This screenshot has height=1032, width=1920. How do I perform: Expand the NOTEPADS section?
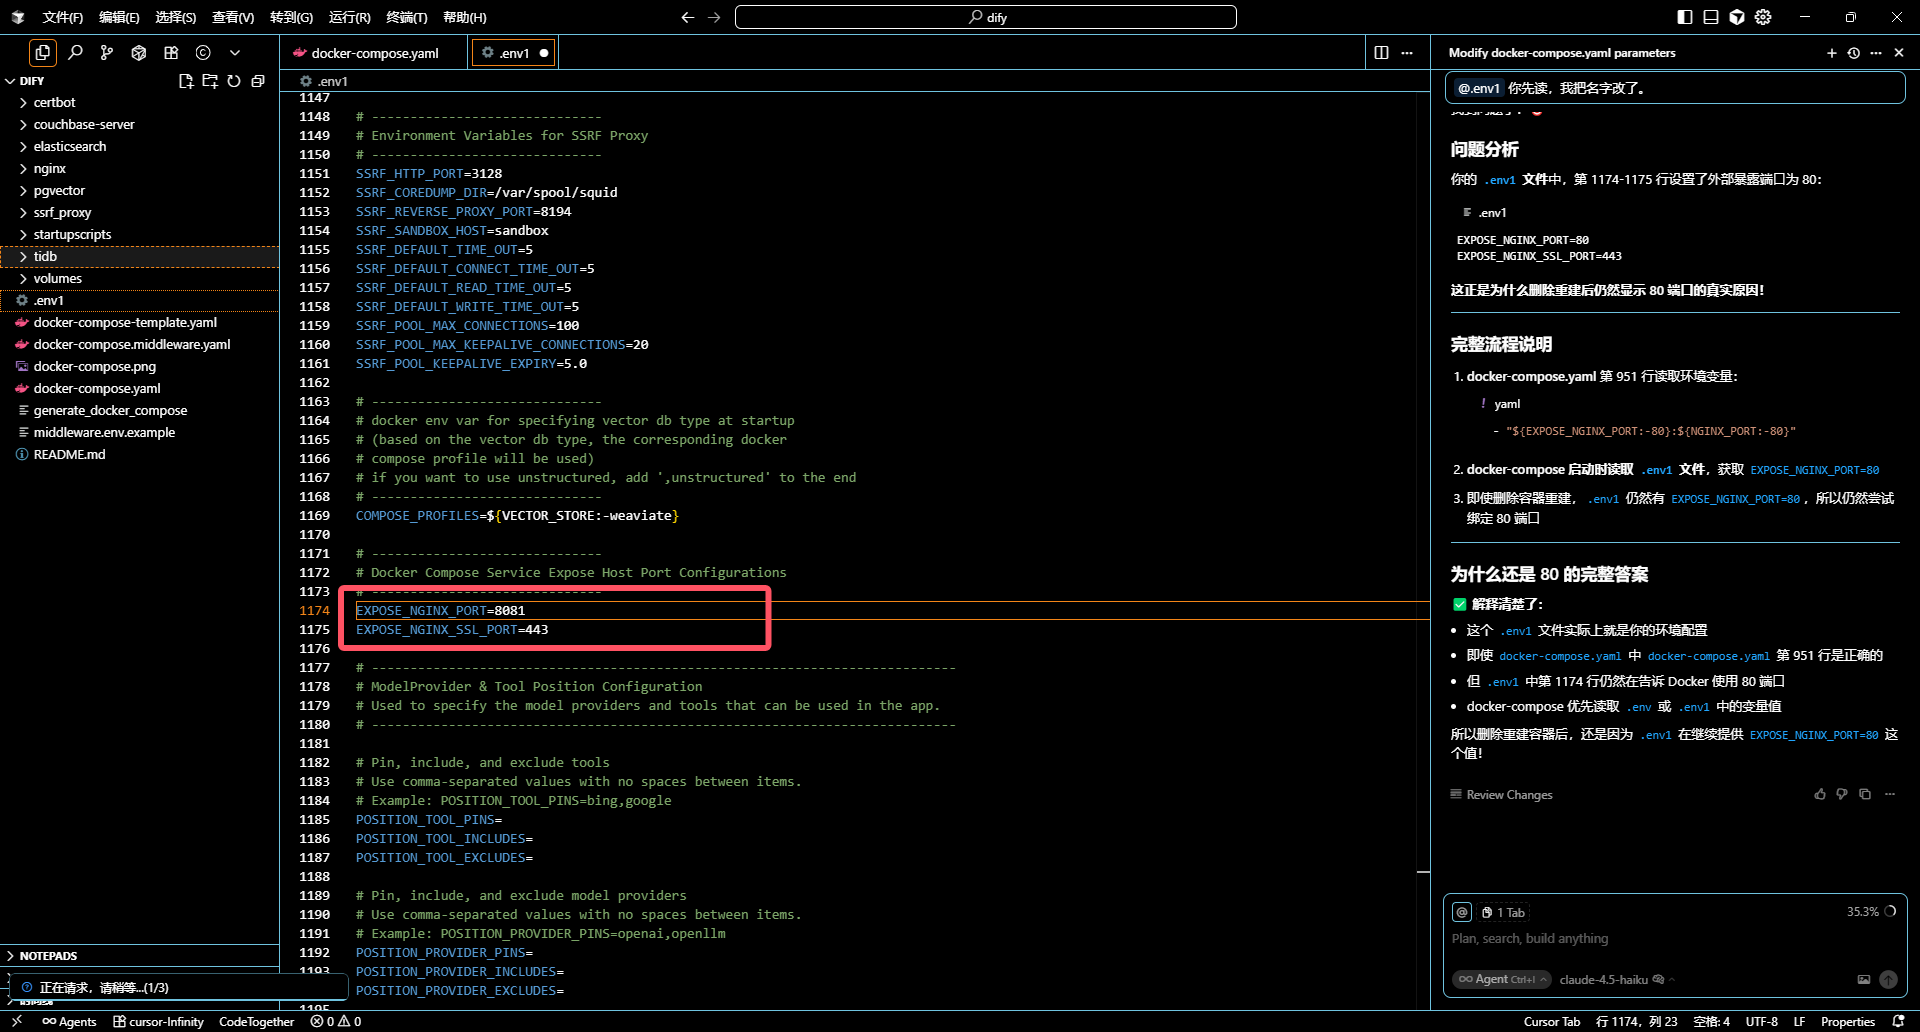(x=48, y=956)
